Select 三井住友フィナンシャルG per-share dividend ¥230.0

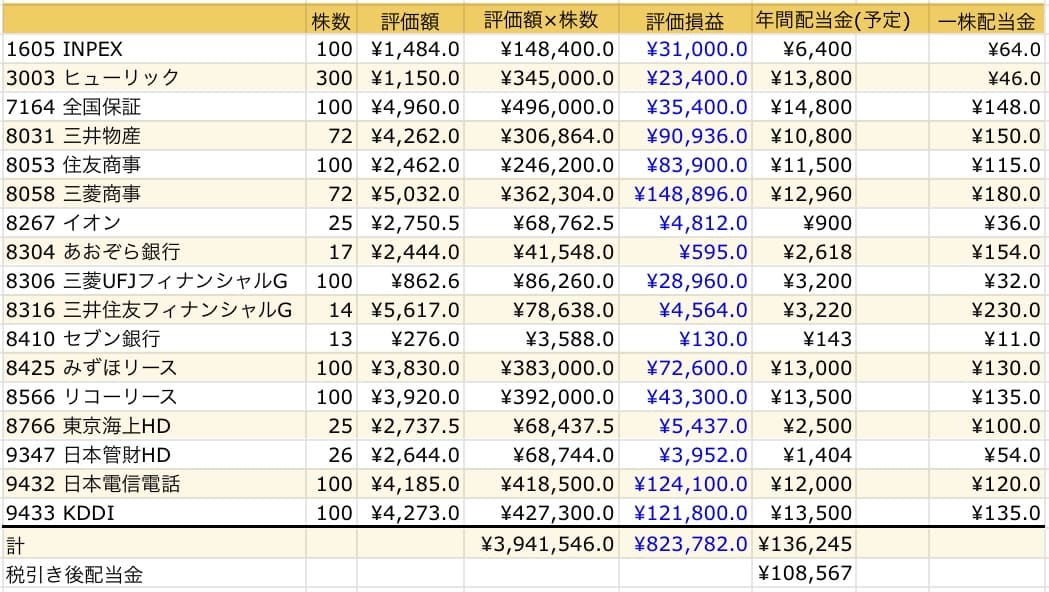pos(987,310)
